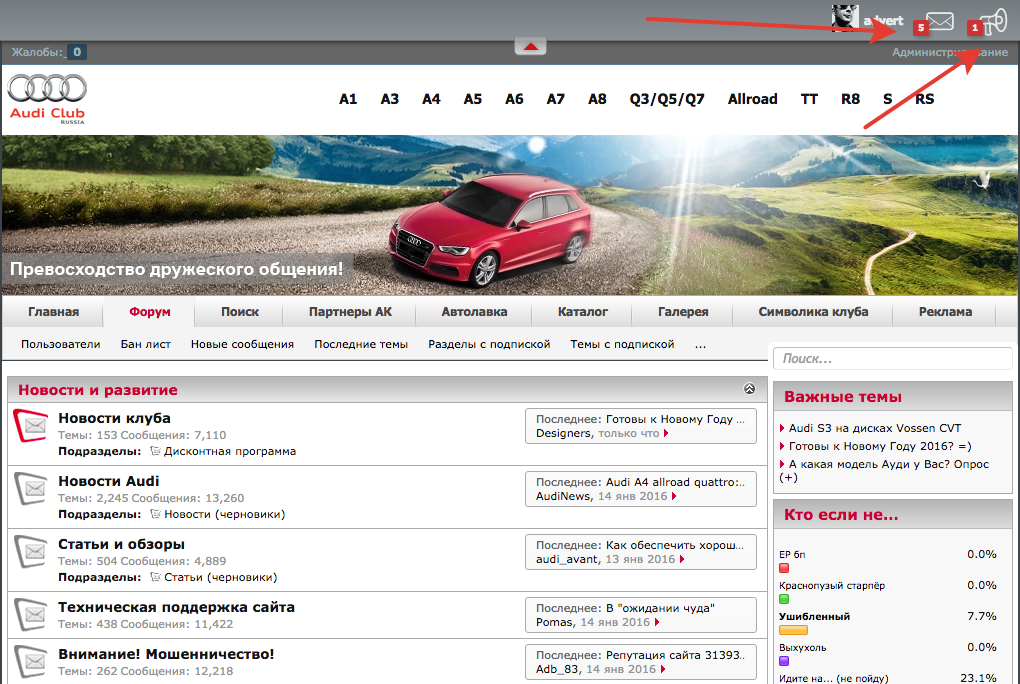Open the Пользователи sub-navigation link

(60, 344)
